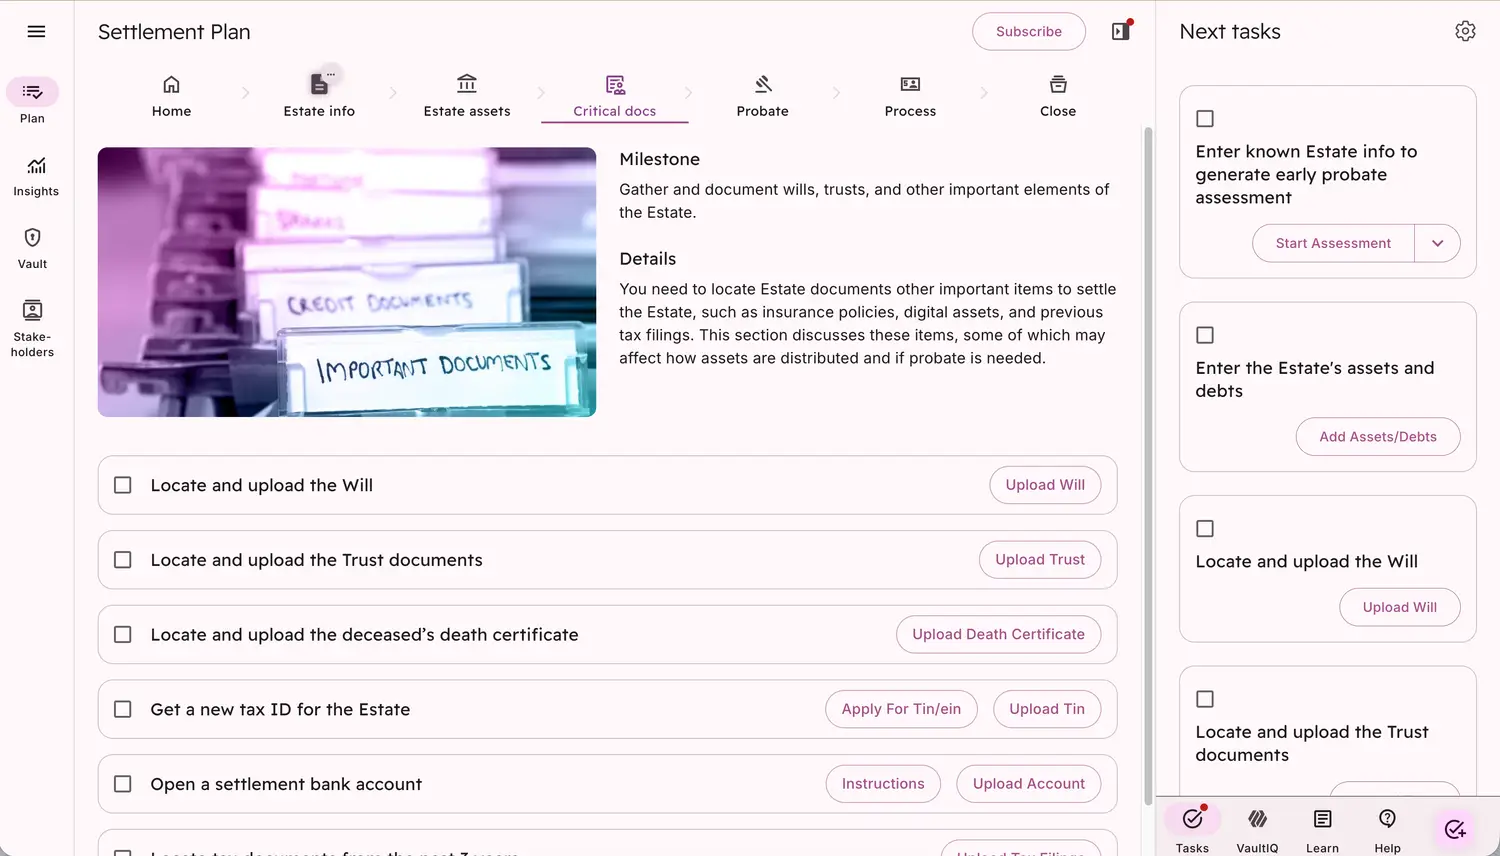Check 'Locate and upload the Will' in main list
The image size is (1500, 856).
(123, 485)
